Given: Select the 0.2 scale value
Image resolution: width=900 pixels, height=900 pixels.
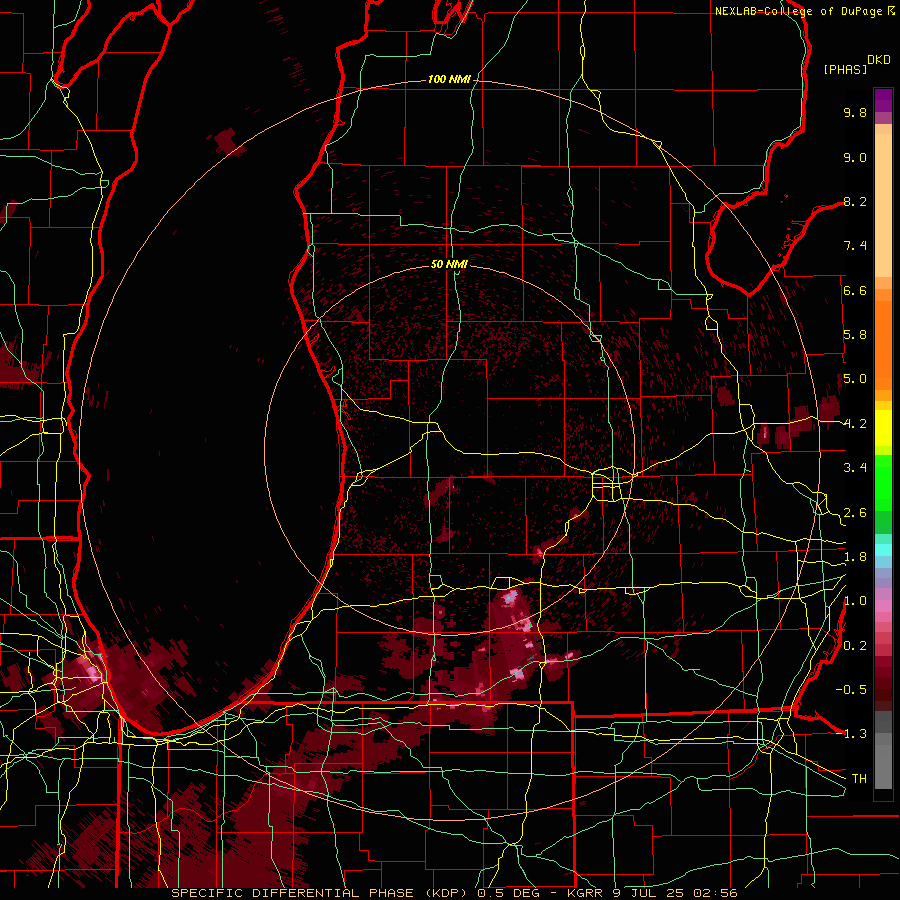Looking at the screenshot, I should (855, 646).
